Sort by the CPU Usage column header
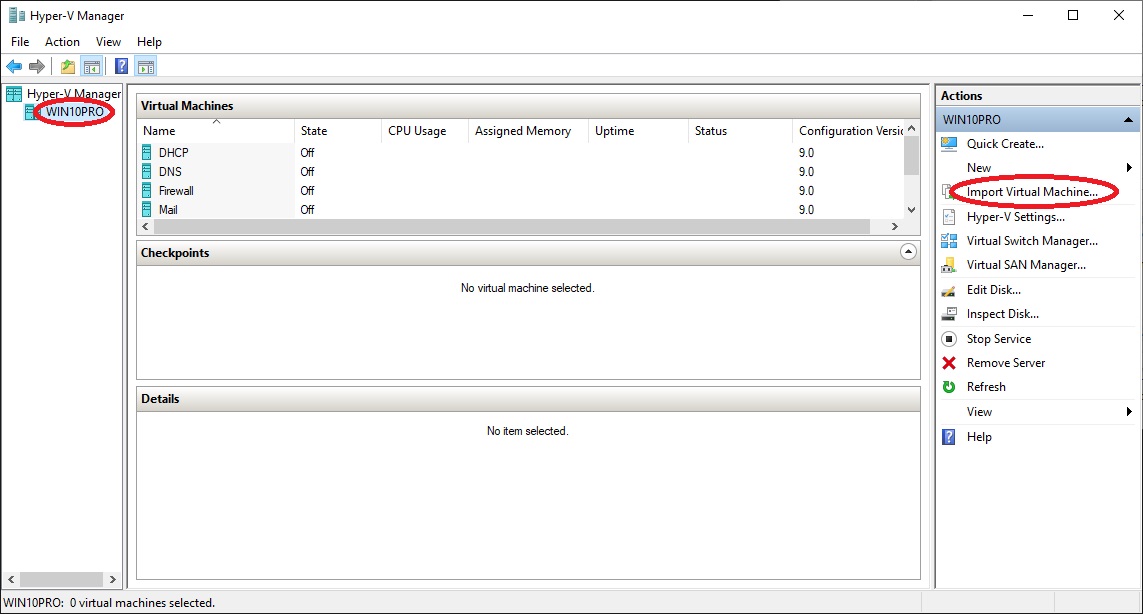This screenshot has width=1143, height=614. point(425,131)
